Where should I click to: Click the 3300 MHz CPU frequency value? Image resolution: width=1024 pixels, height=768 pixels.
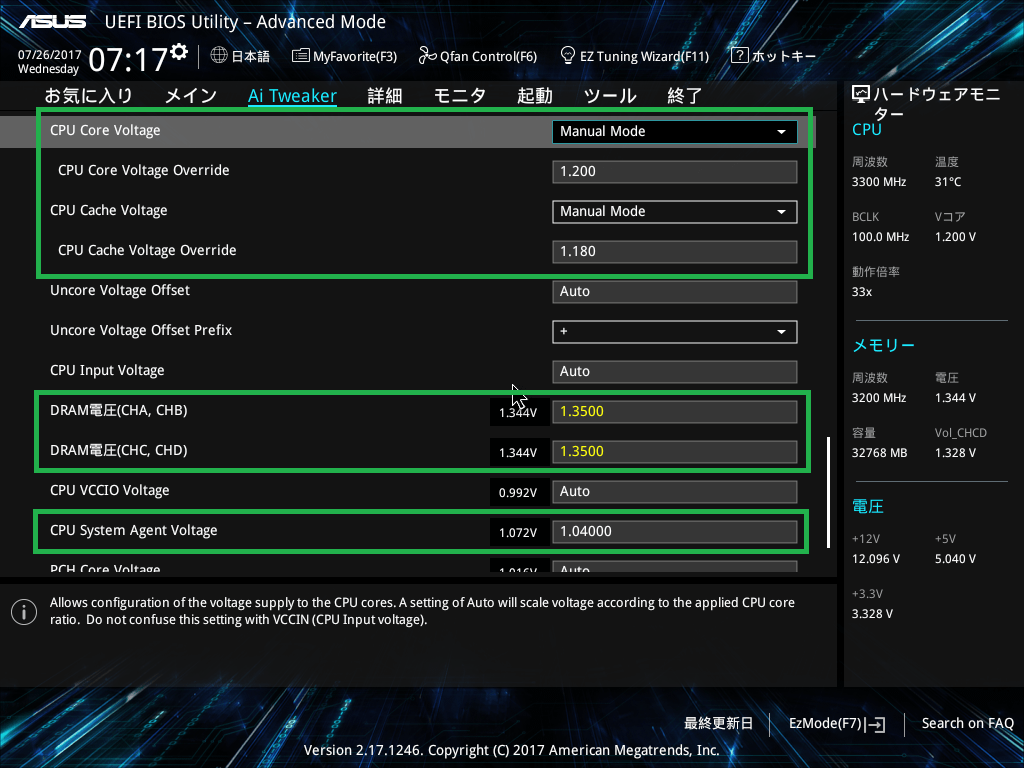pyautogui.click(x=879, y=182)
